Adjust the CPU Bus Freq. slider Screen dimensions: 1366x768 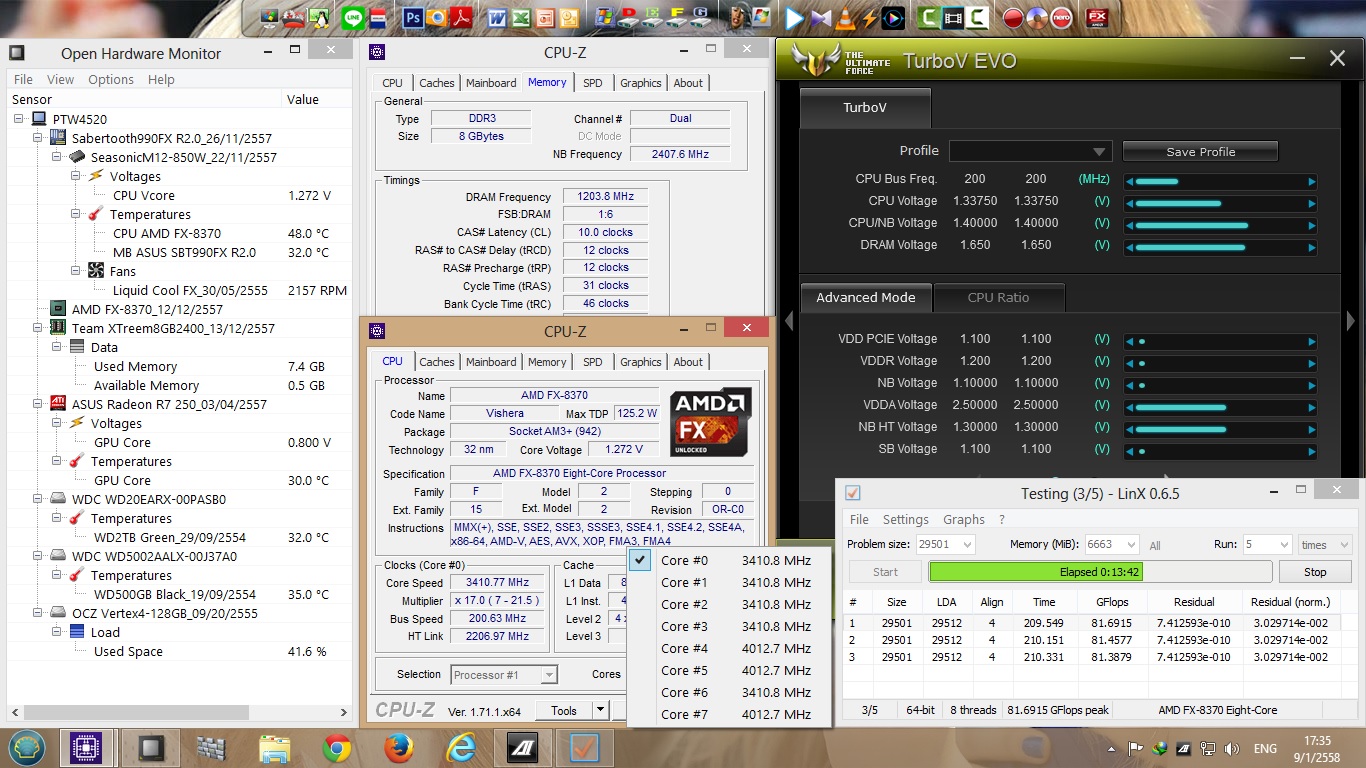click(1221, 181)
